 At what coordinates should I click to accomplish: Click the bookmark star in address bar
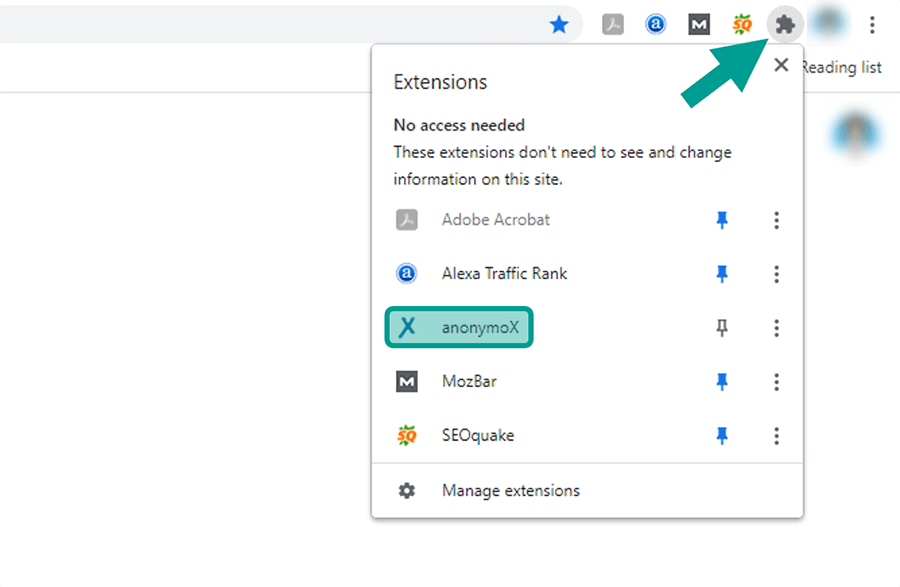558,25
